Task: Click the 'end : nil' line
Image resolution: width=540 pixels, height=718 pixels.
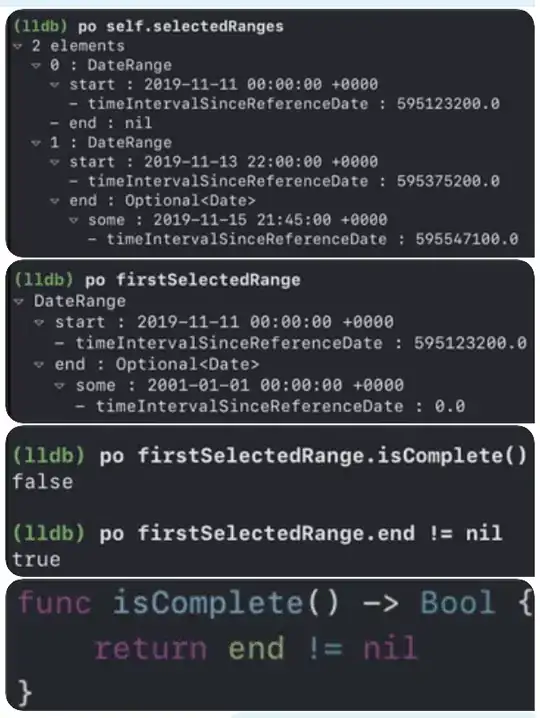Action: tap(101, 123)
